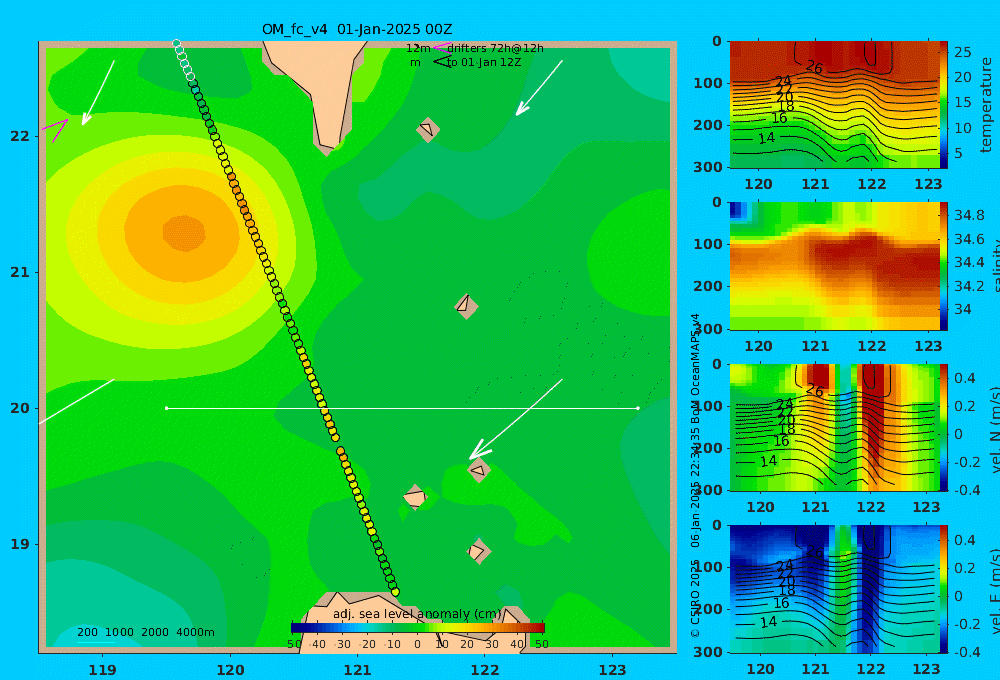Viewport: 1000px width, 680px height.
Task: Open the northward velocity section plot
Action: tap(834, 427)
